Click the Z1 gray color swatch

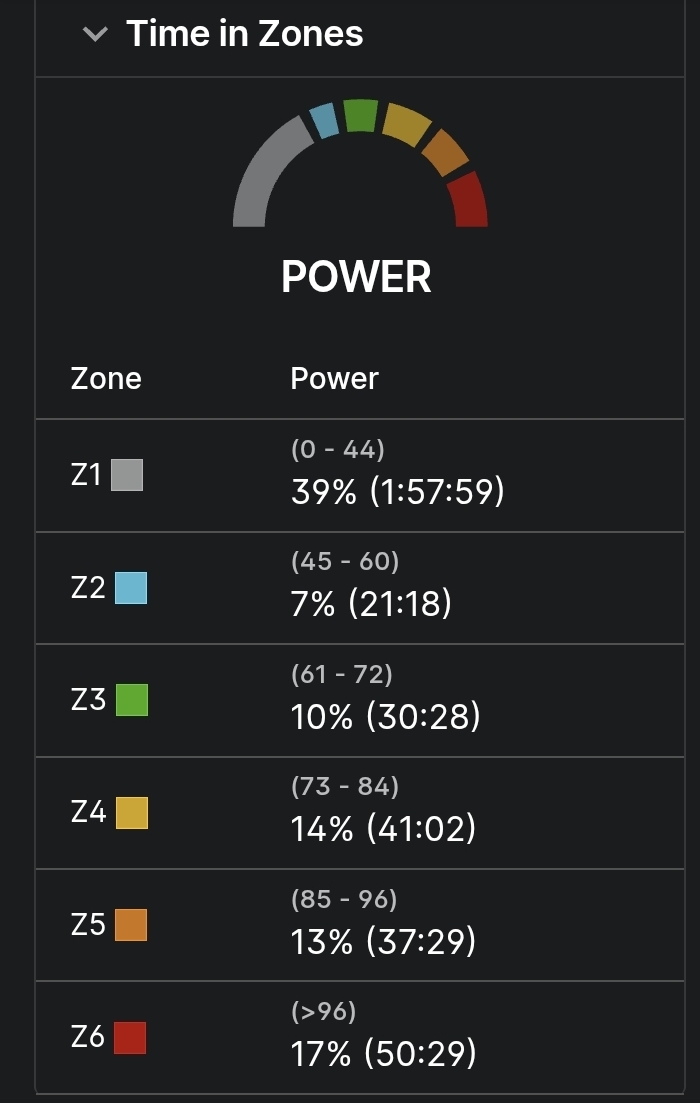(127, 475)
